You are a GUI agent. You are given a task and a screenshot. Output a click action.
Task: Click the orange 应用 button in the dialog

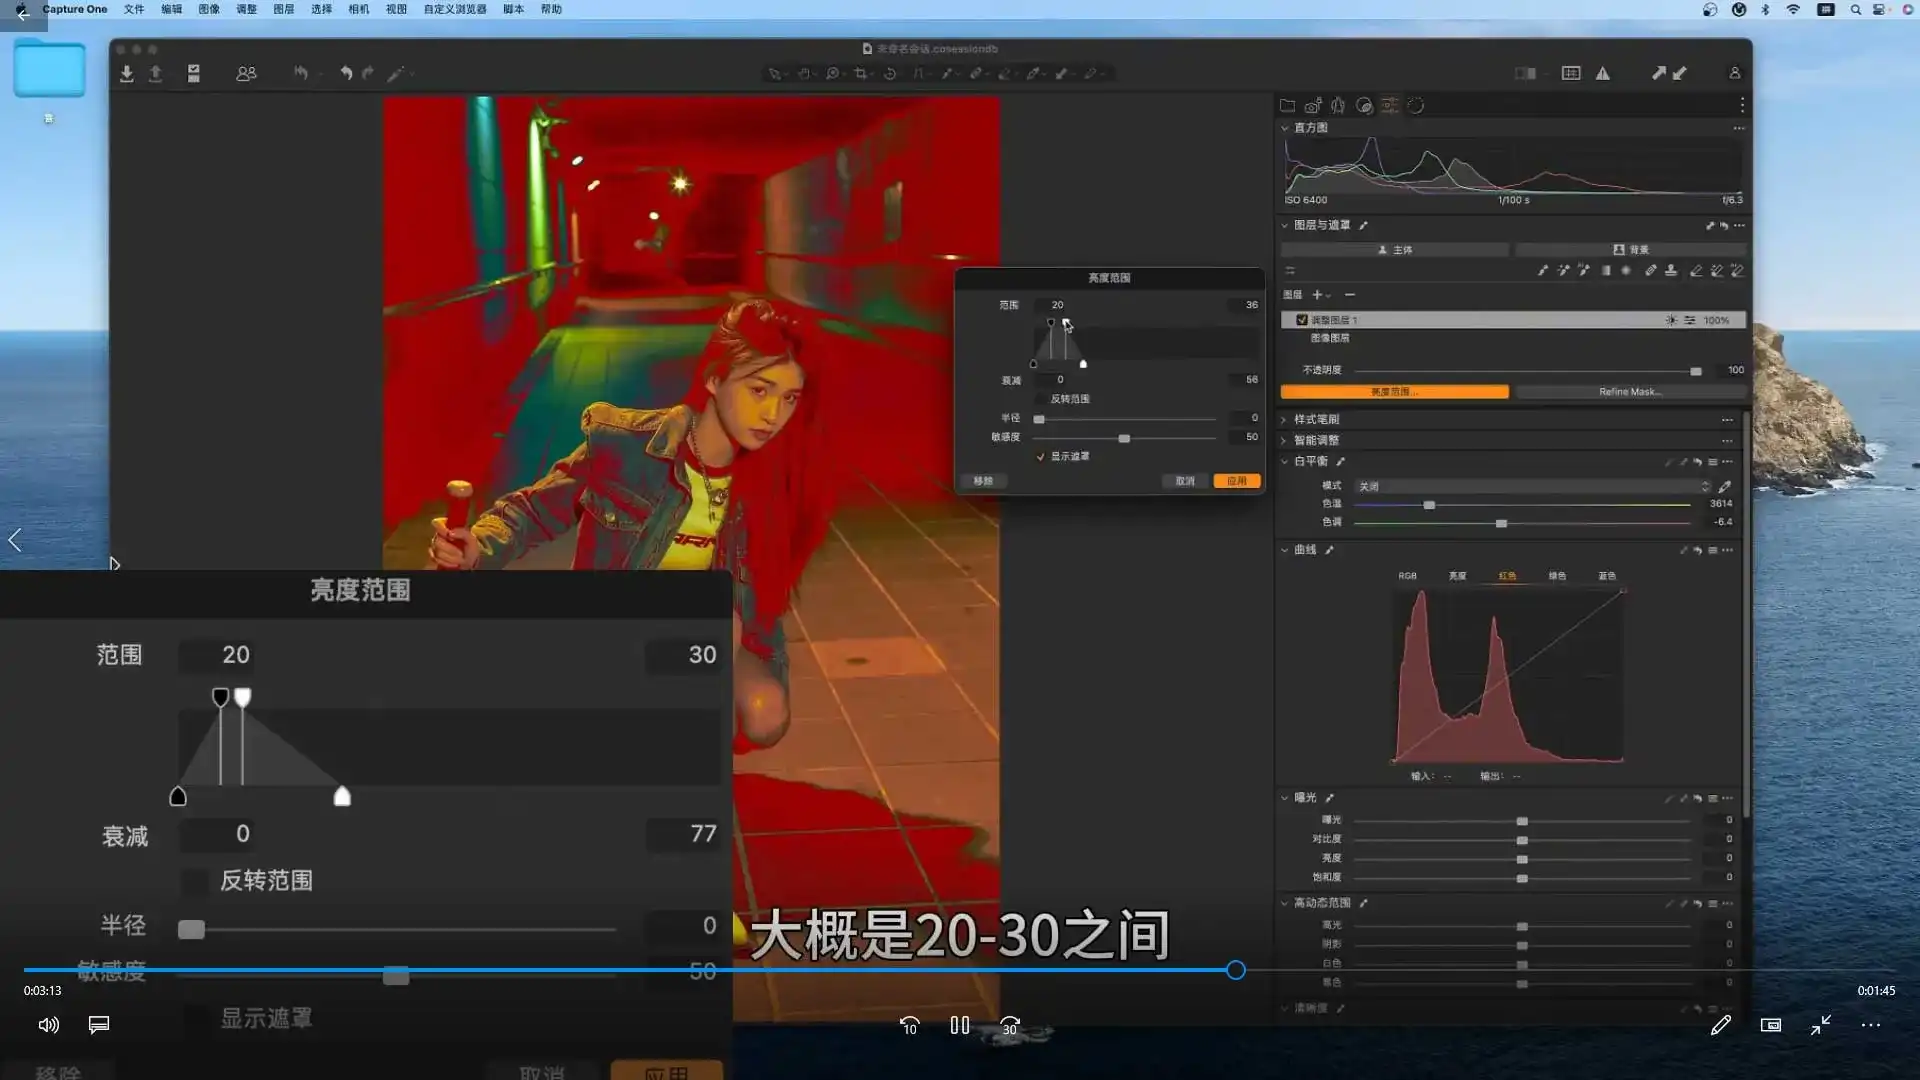coord(1237,481)
